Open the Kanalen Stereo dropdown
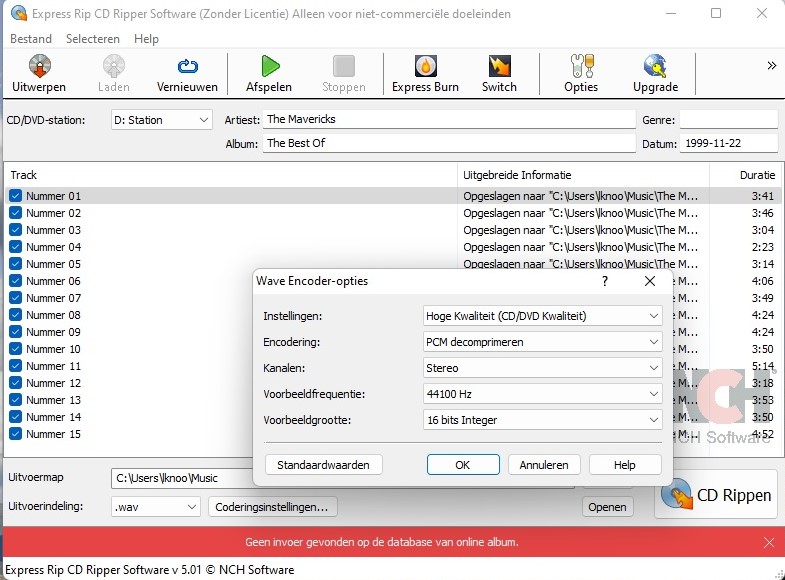The image size is (785, 580). pyautogui.click(x=543, y=368)
